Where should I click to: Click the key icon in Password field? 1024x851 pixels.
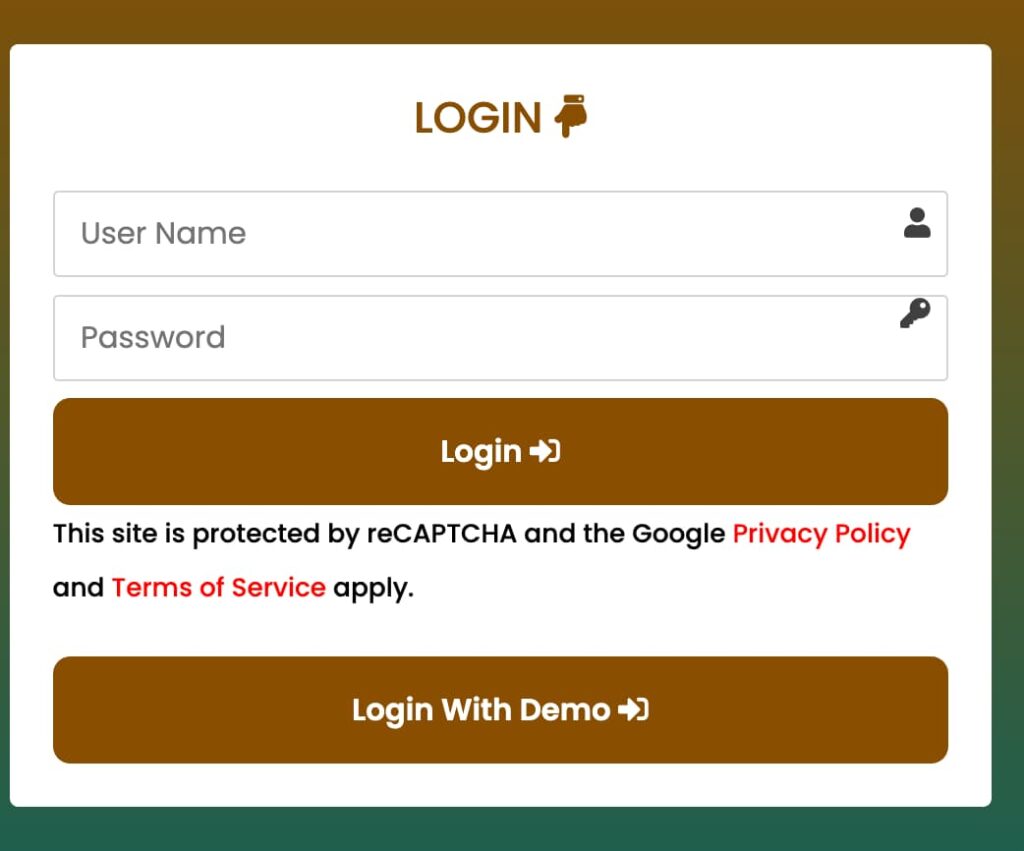pos(914,314)
